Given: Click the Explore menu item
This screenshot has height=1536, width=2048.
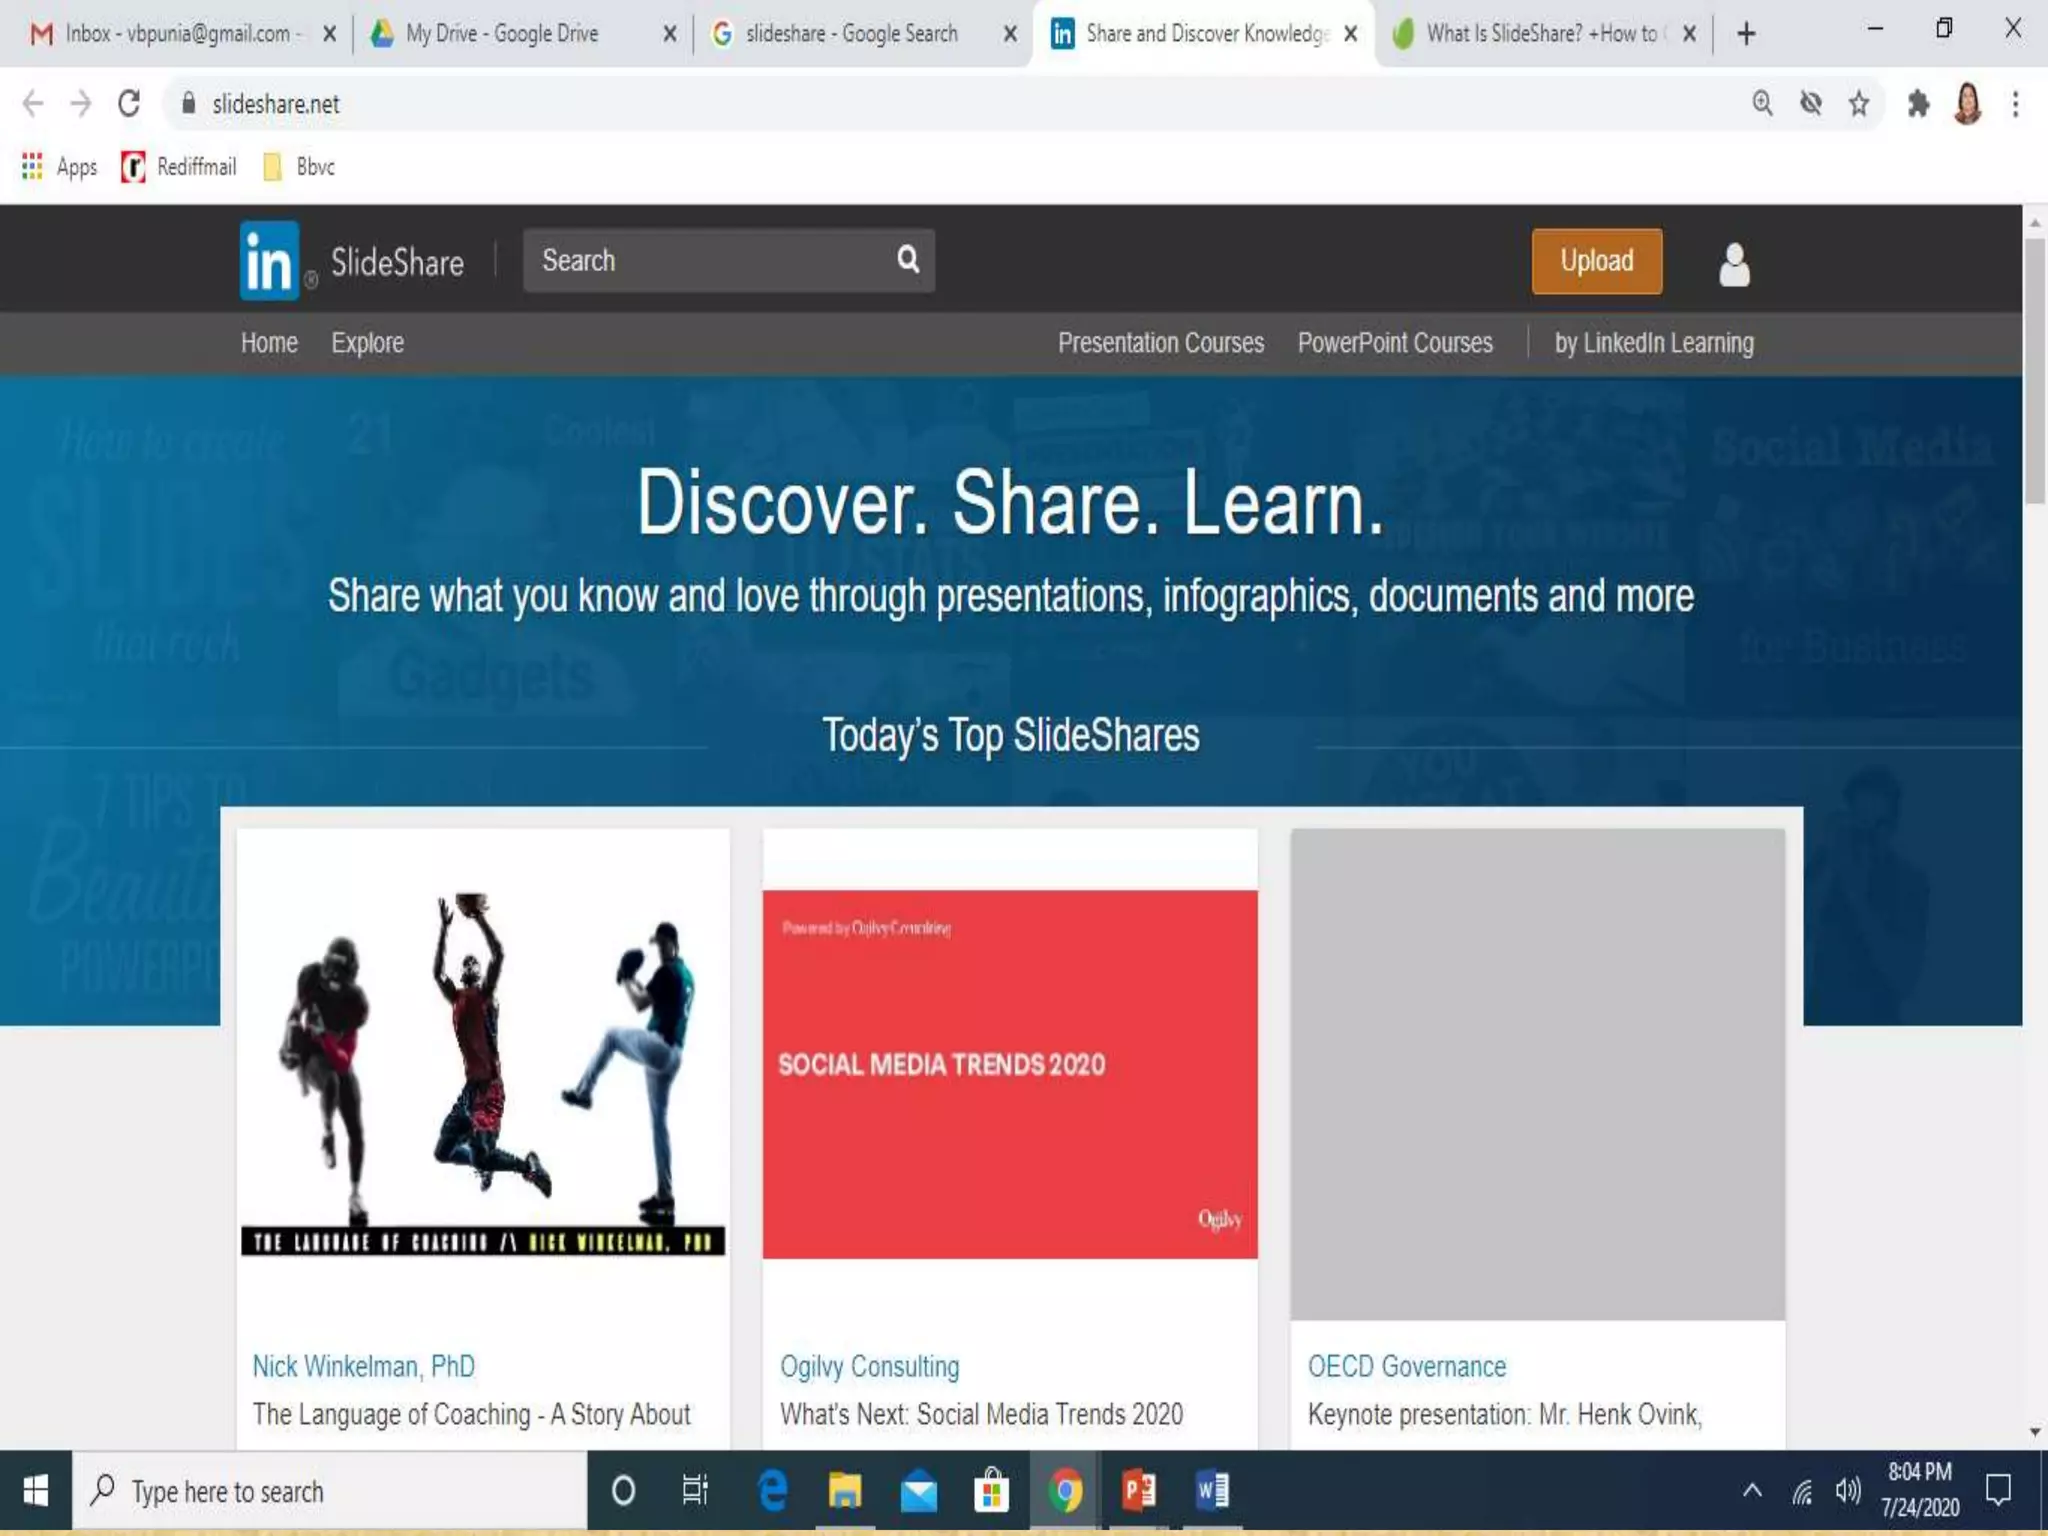Looking at the screenshot, I should [367, 343].
